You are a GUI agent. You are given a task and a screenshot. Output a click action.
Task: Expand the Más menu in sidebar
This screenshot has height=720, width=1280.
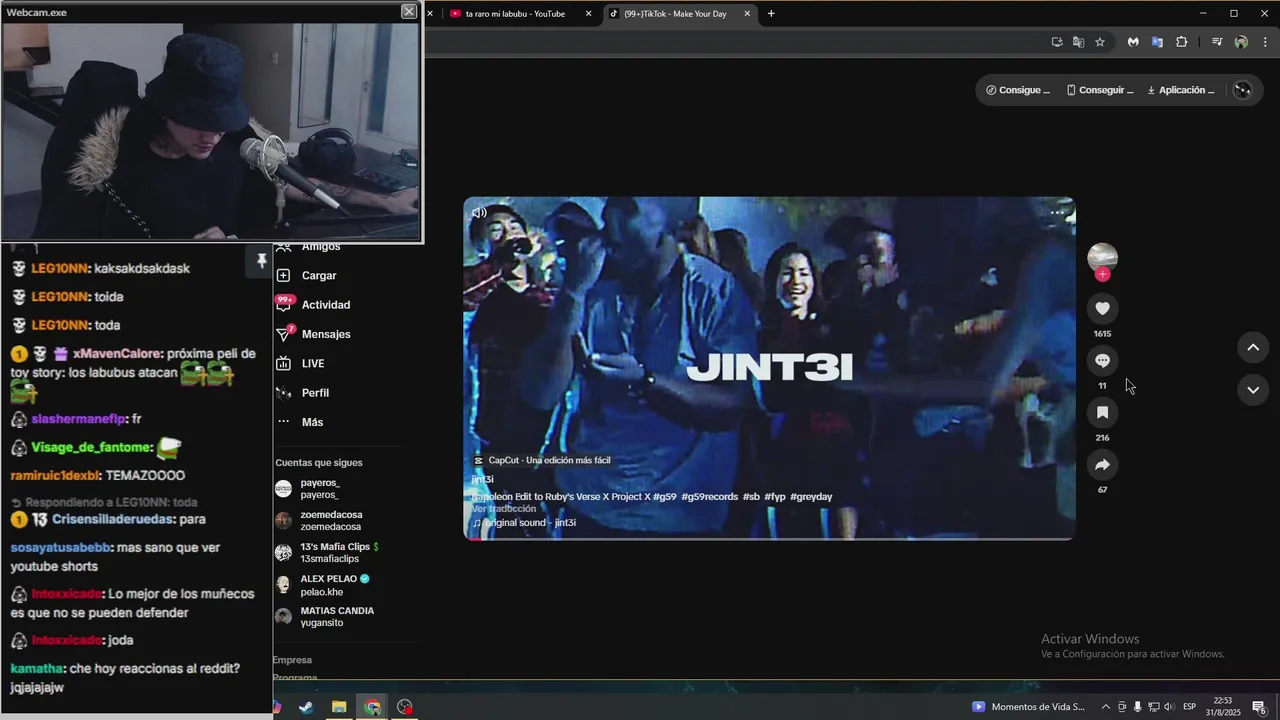[300, 422]
